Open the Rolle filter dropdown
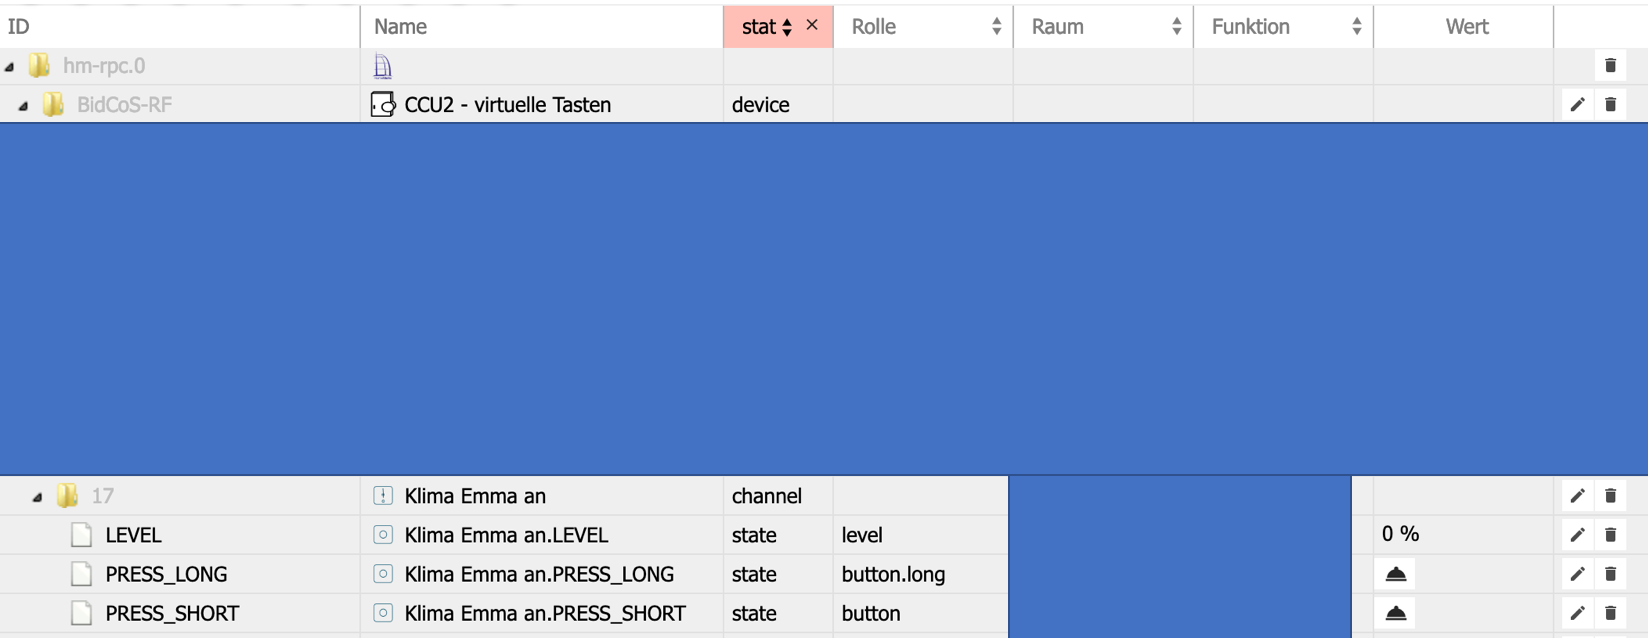The width and height of the screenshot is (1648, 638). 996,27
